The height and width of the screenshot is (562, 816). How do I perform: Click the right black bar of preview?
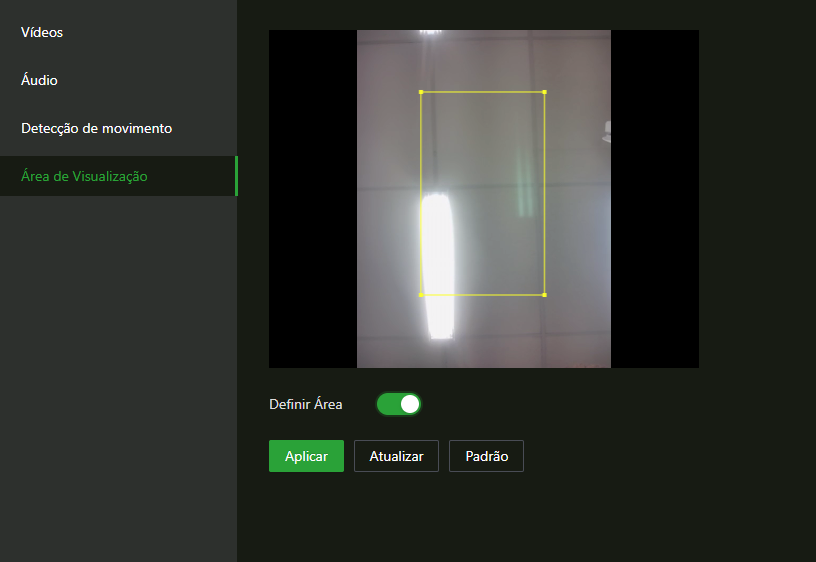[x=654, y=198]
